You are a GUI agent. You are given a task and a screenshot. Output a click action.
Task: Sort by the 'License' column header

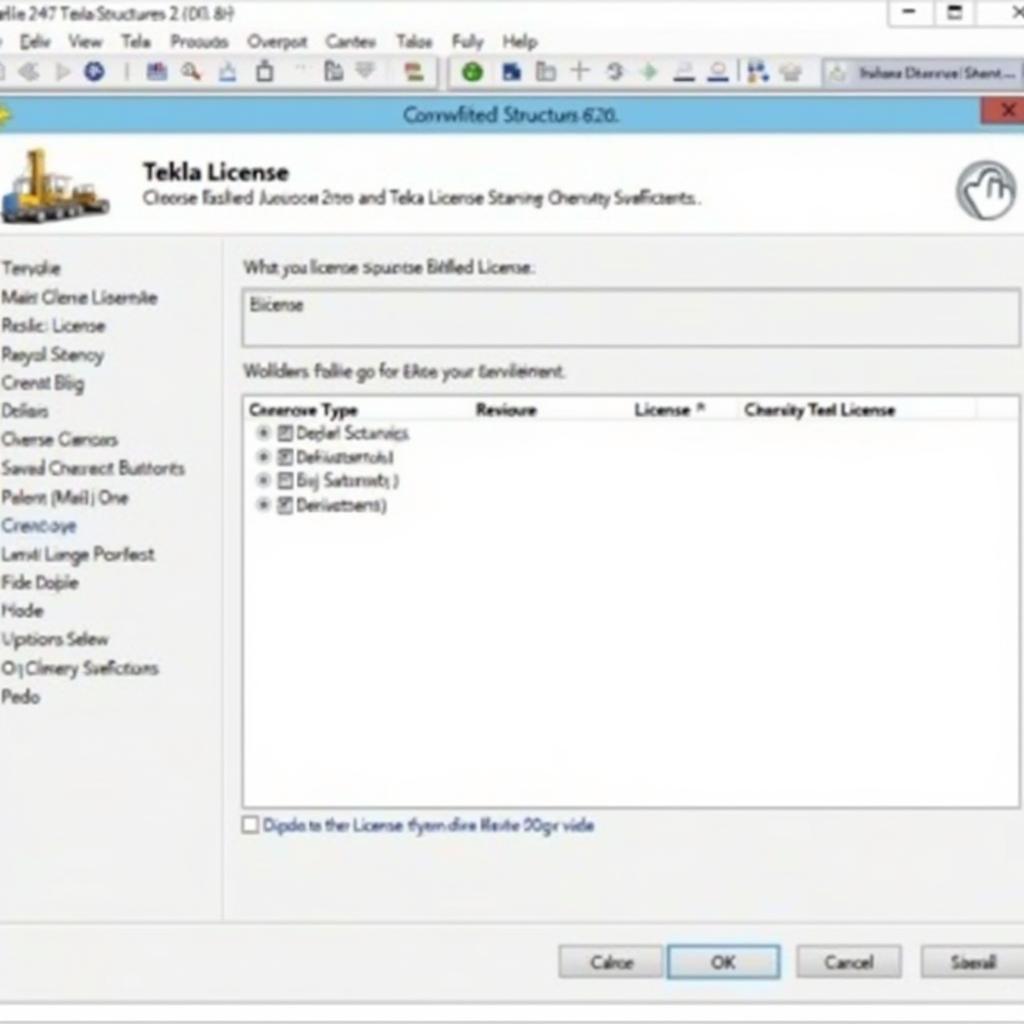coord(669,409)
